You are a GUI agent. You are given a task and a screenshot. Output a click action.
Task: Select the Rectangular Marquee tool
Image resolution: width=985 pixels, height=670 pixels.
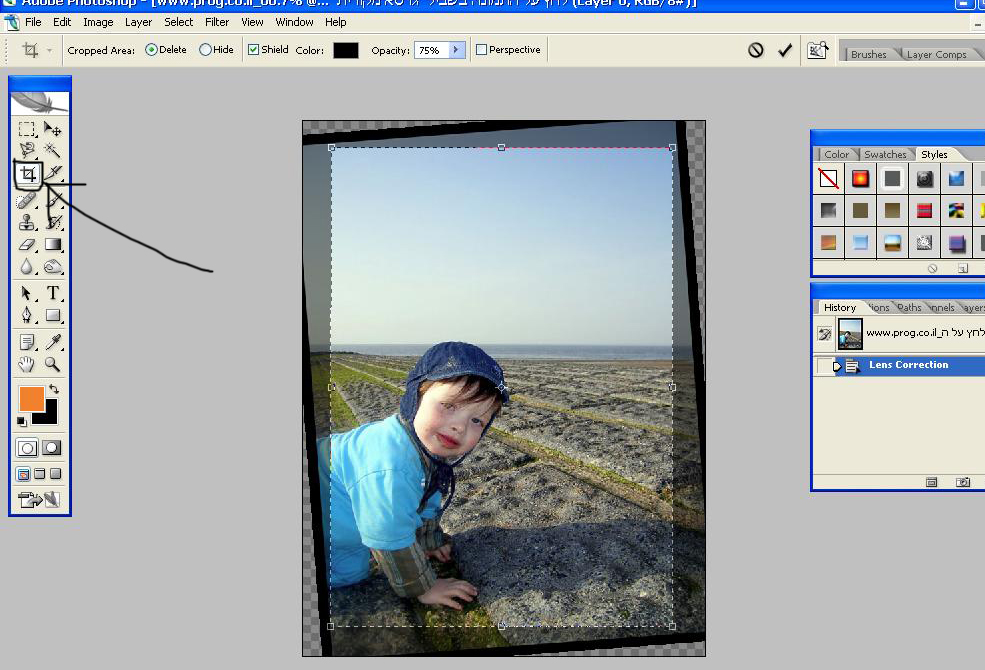click(28, 129)
